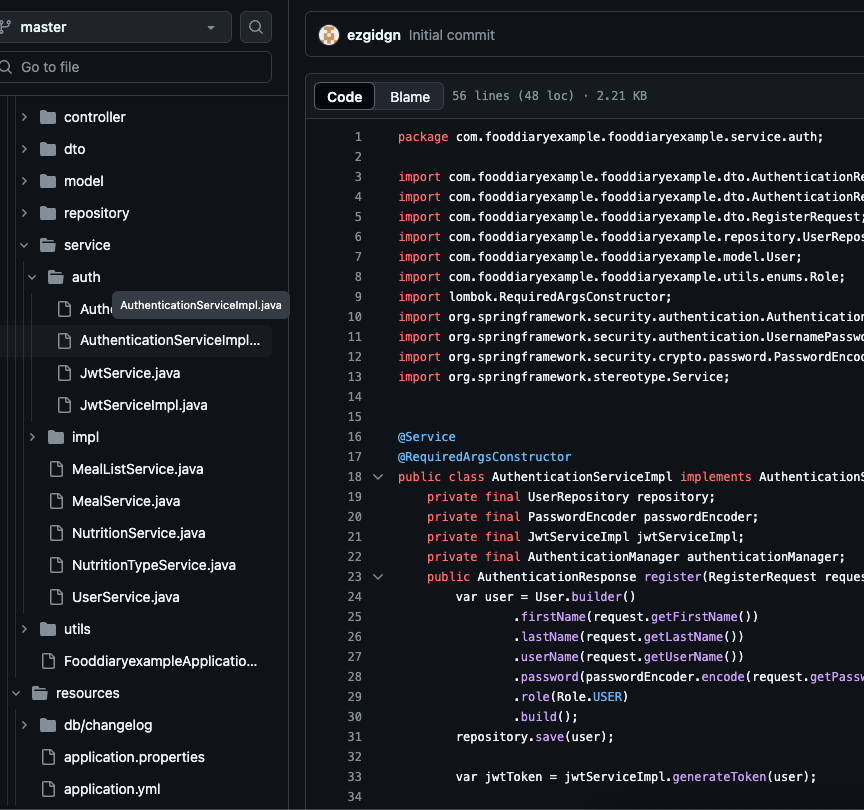The image size is (864, 810).
Task: Open the master branch dropdown
Action: point(115,27)
